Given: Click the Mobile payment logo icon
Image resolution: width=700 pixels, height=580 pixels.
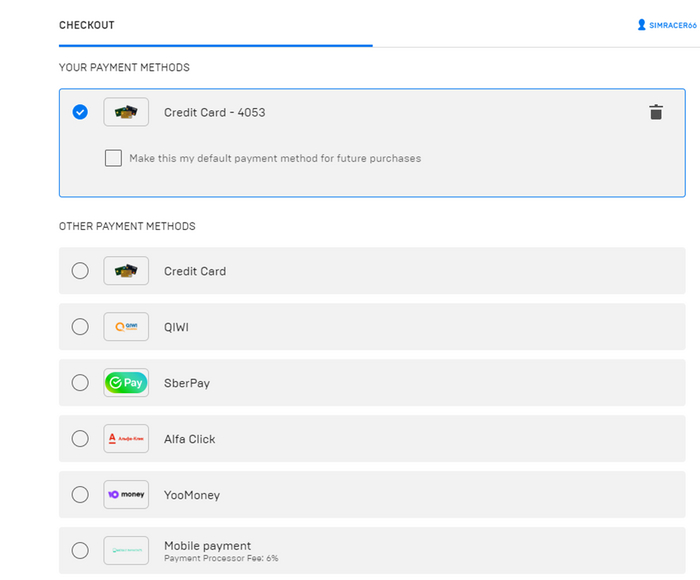Looking at the screenshot, I should [126, 550].
